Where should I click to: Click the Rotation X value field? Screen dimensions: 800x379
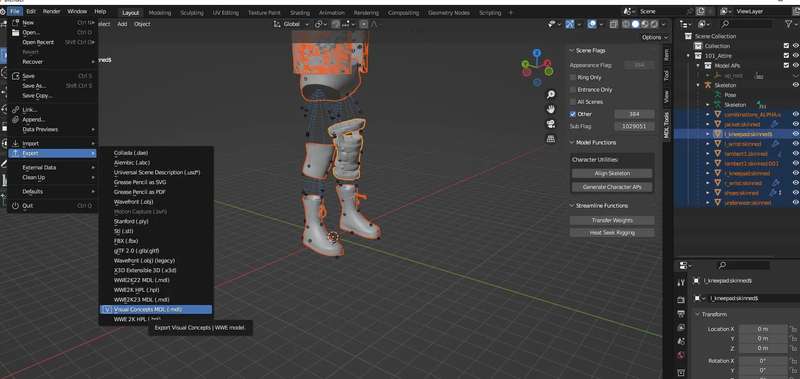click(x=763, y=361)
